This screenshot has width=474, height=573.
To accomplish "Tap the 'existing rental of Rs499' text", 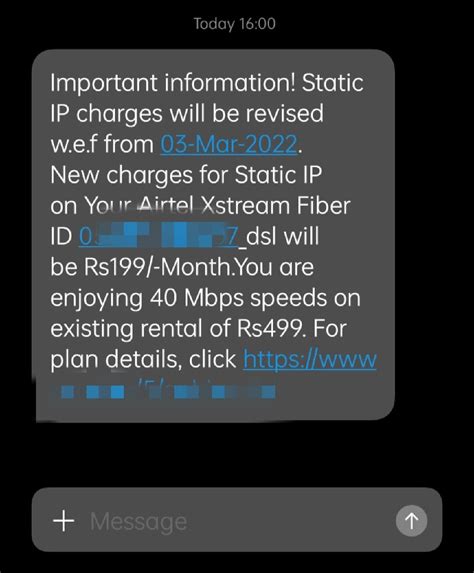I will (x=176, y=329).
